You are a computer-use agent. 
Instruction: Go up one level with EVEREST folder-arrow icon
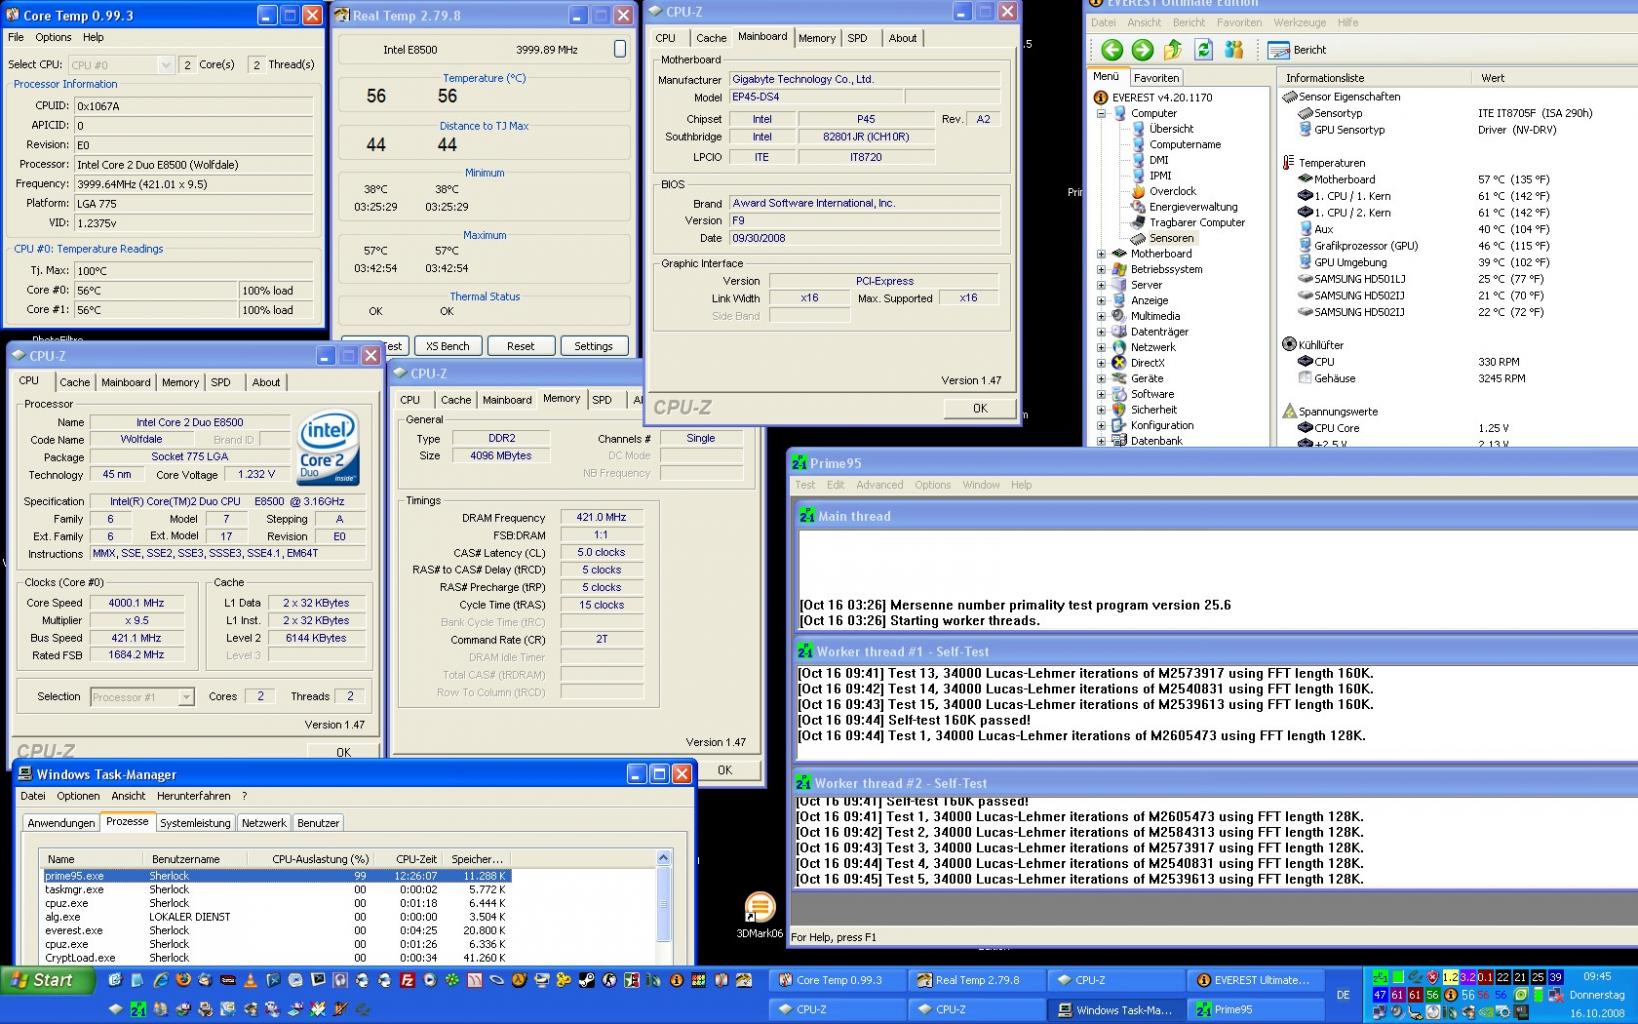pos(1173,50)
